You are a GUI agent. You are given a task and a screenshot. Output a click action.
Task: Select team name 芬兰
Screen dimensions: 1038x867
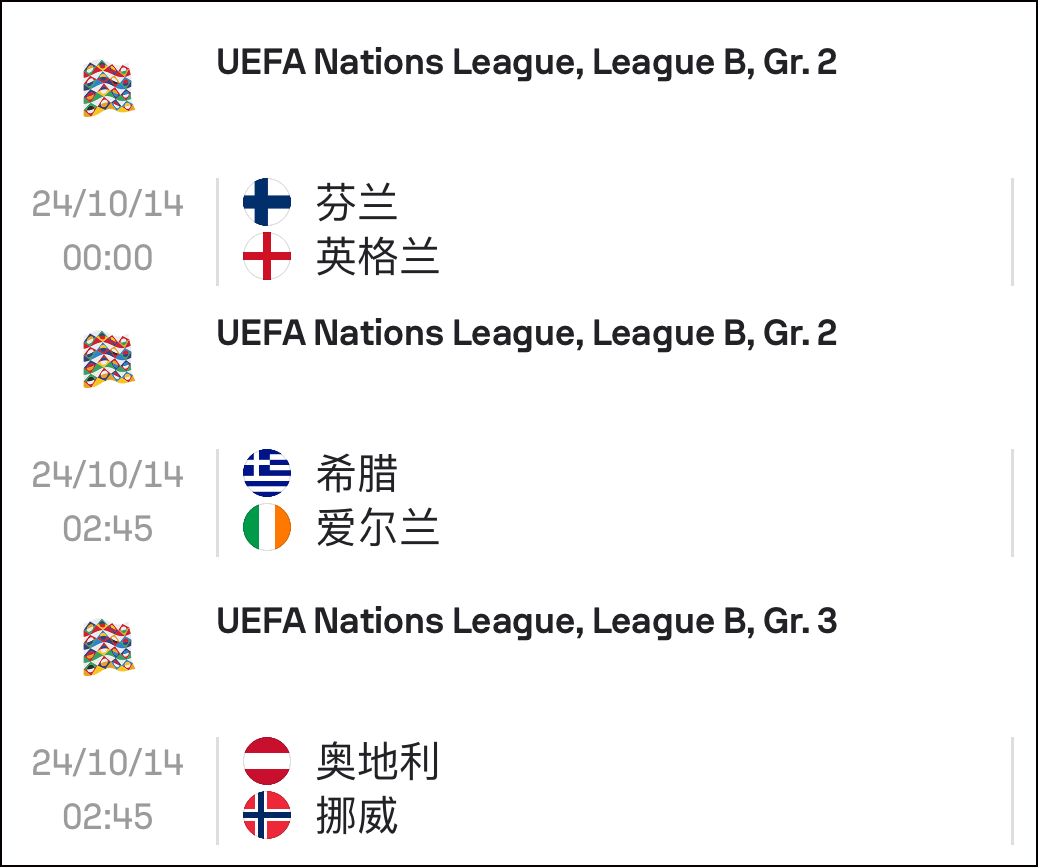(x=357, y=203)
